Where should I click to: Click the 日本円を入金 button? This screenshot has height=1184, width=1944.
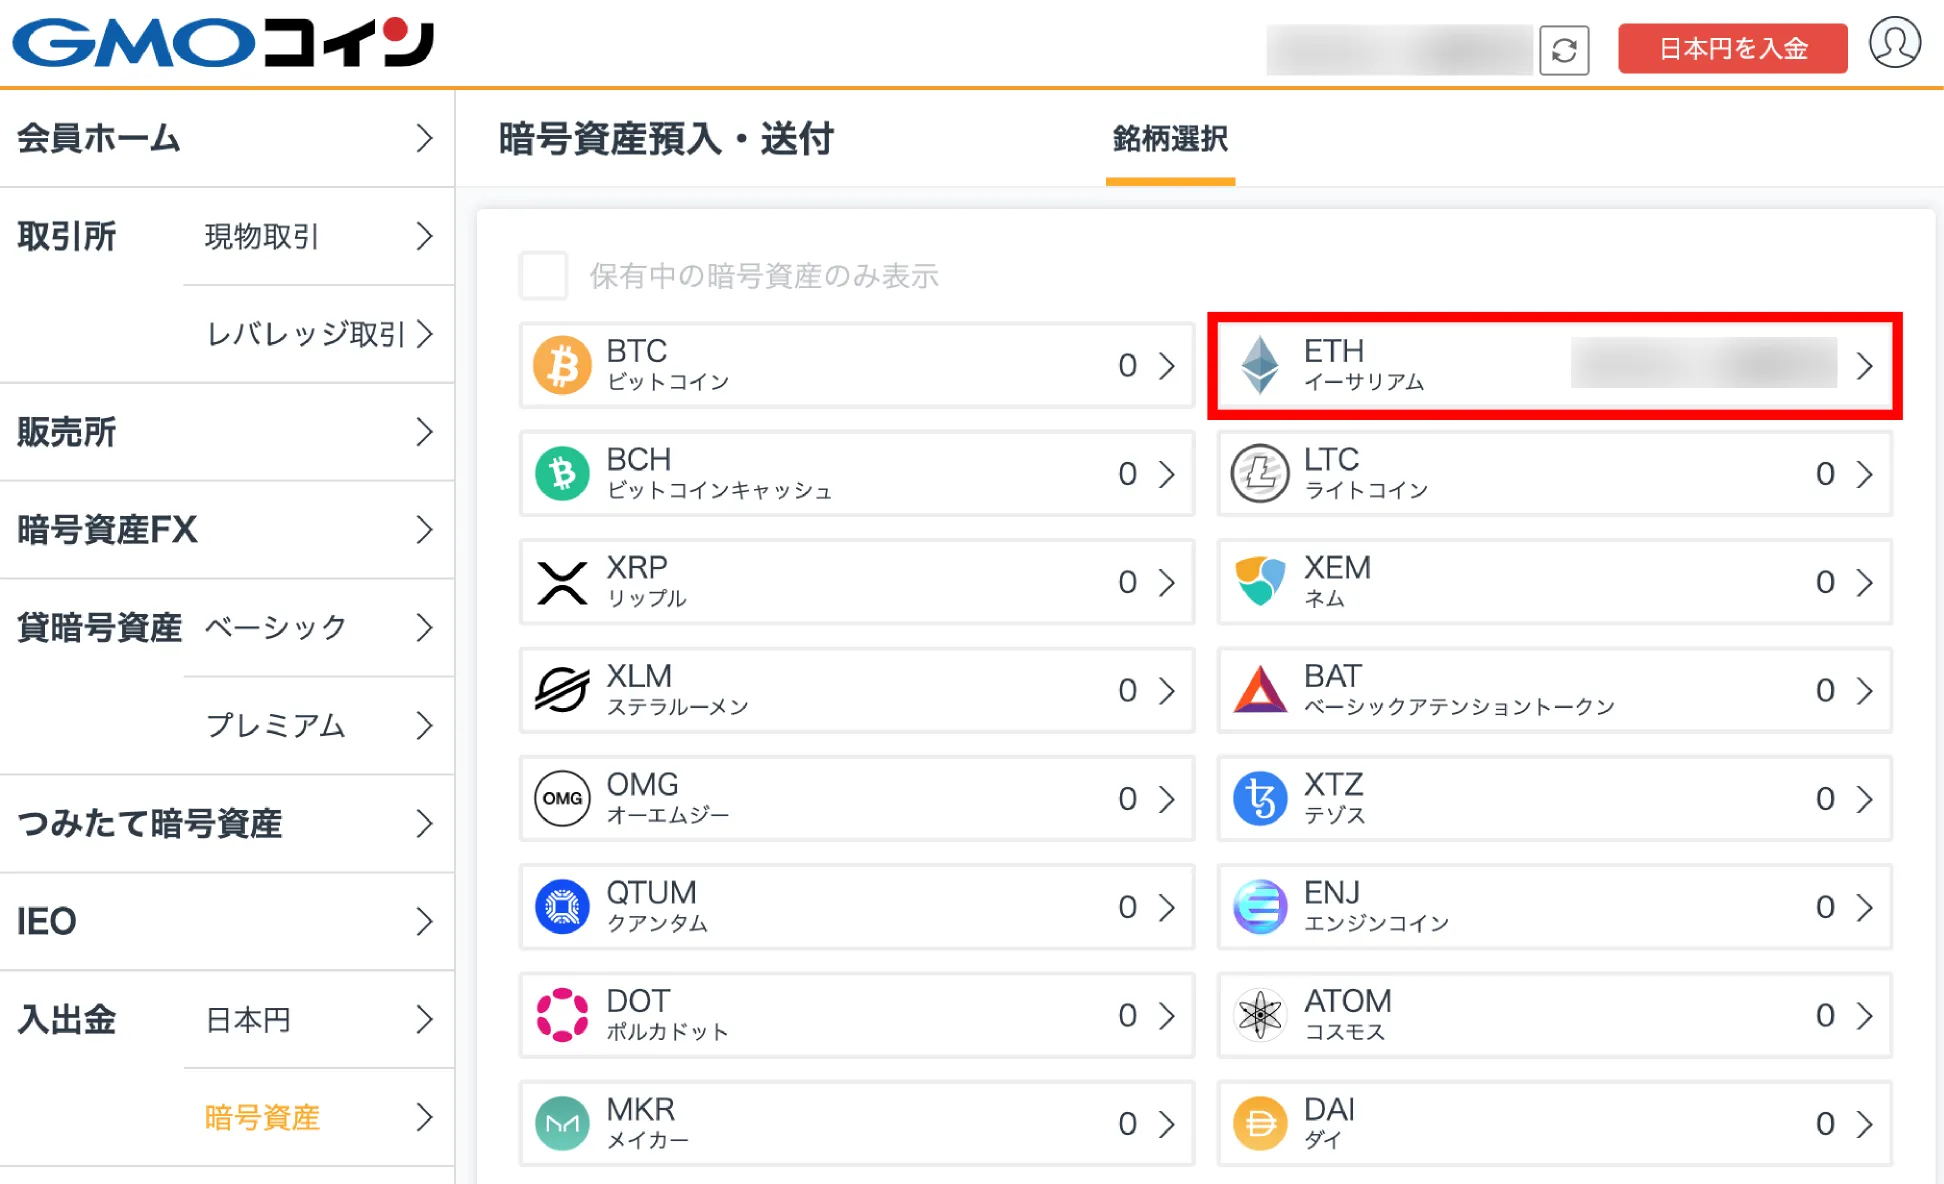pyautogui.click(x=1733, y=48)
